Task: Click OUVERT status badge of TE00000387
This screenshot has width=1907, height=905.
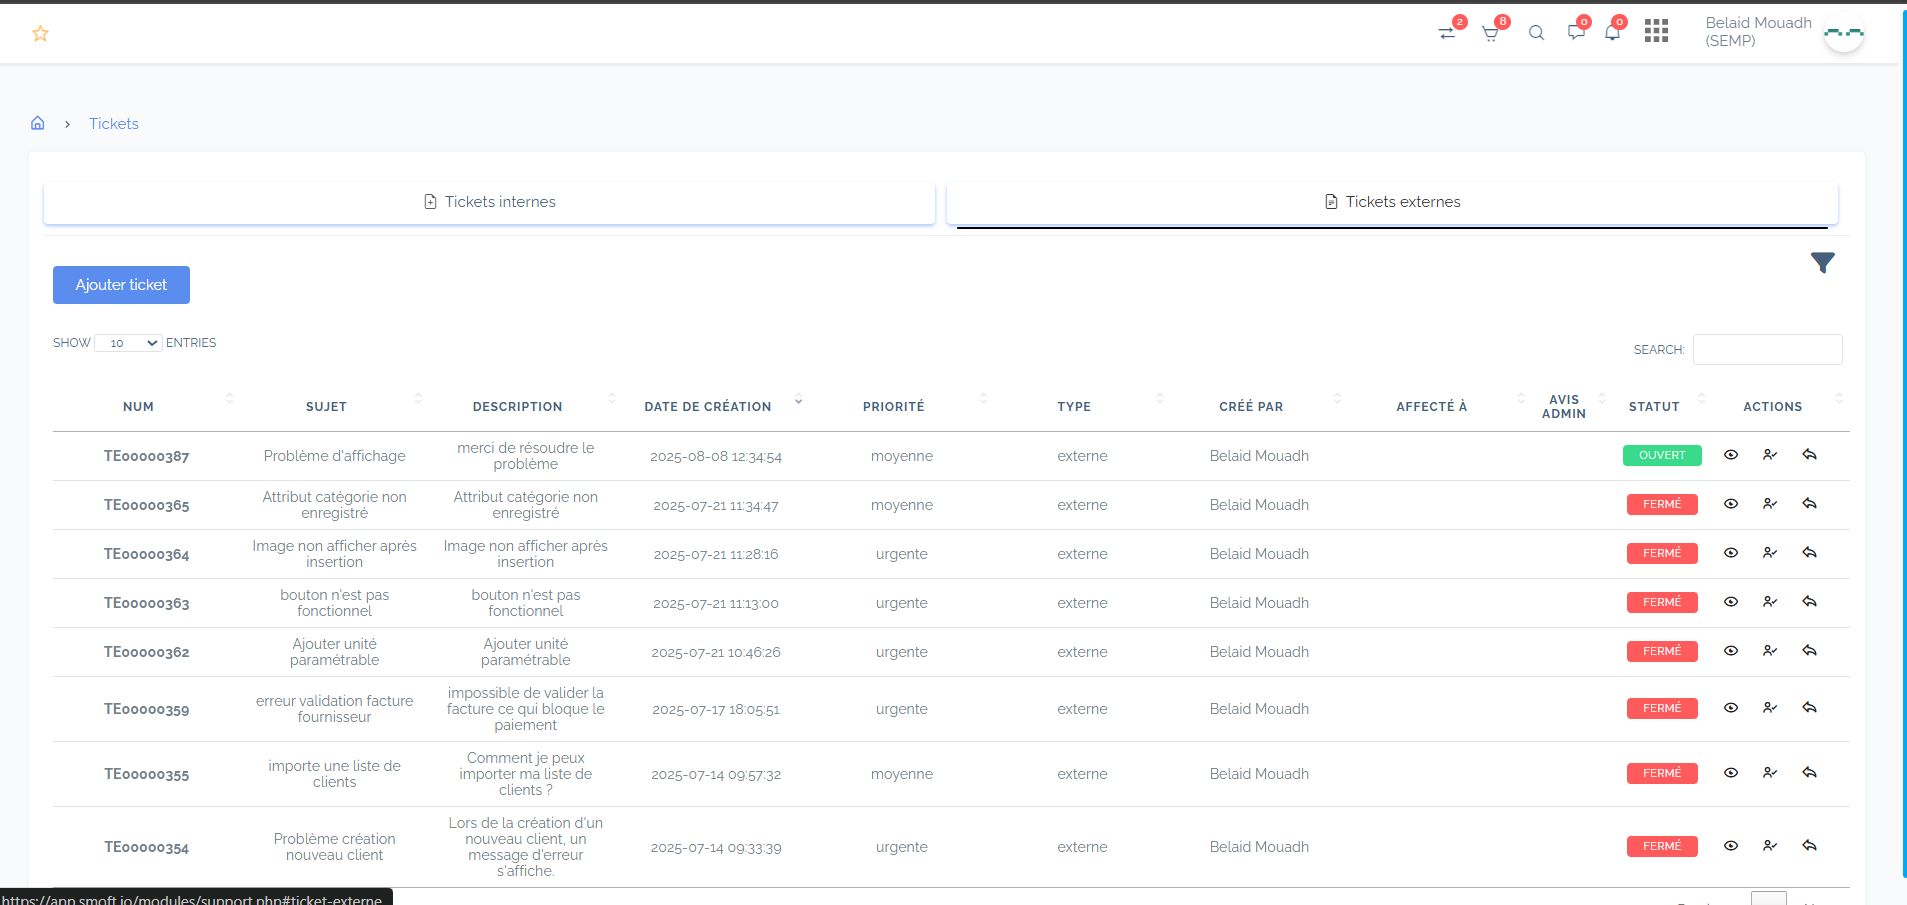Action: coord(1662,455)
